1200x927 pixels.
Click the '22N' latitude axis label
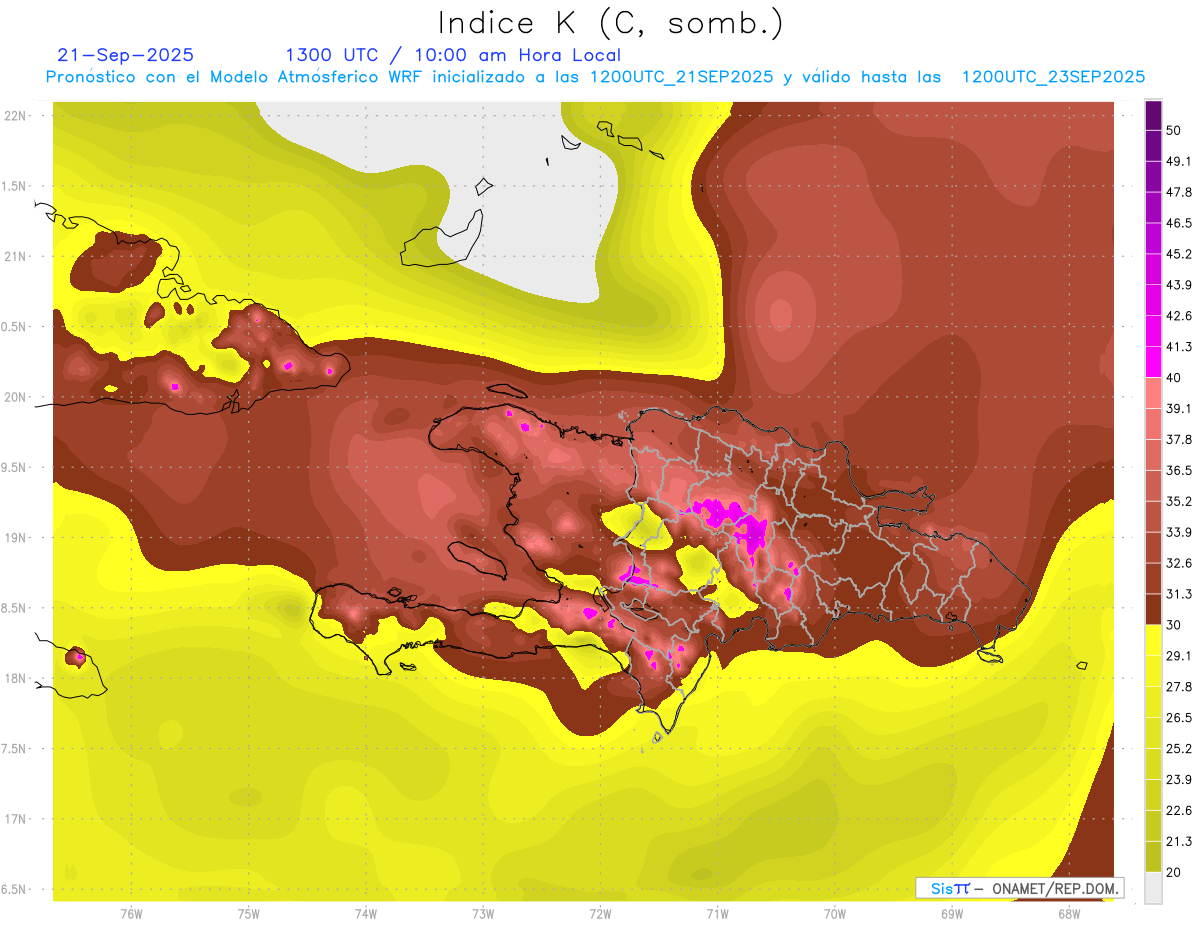pos(17,115)
